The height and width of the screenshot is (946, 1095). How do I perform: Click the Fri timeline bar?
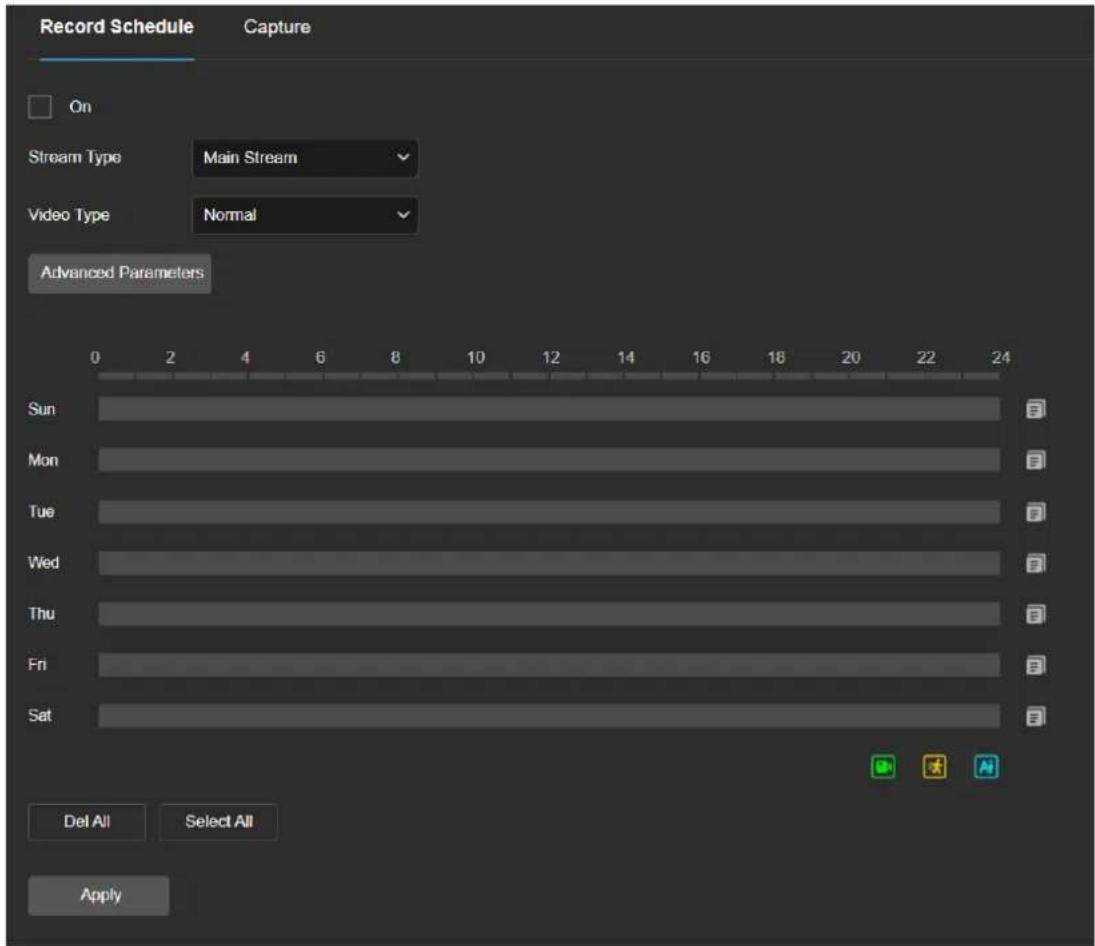(x=549, y=665)
